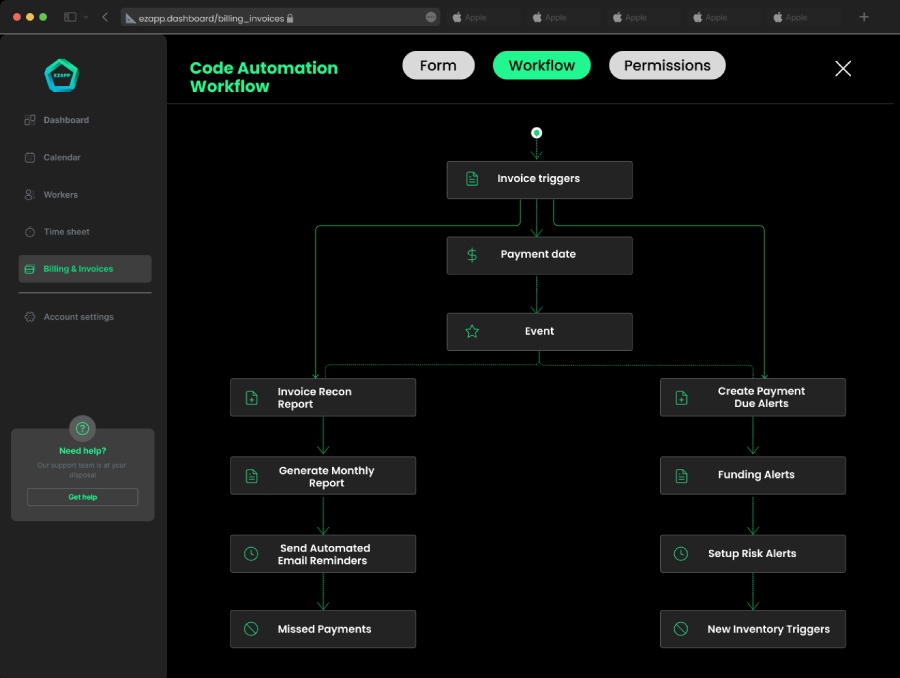Click the blocked icon on Missed Payments
Image resolution: width=900 pixels, height=678 pixels.
251,629
